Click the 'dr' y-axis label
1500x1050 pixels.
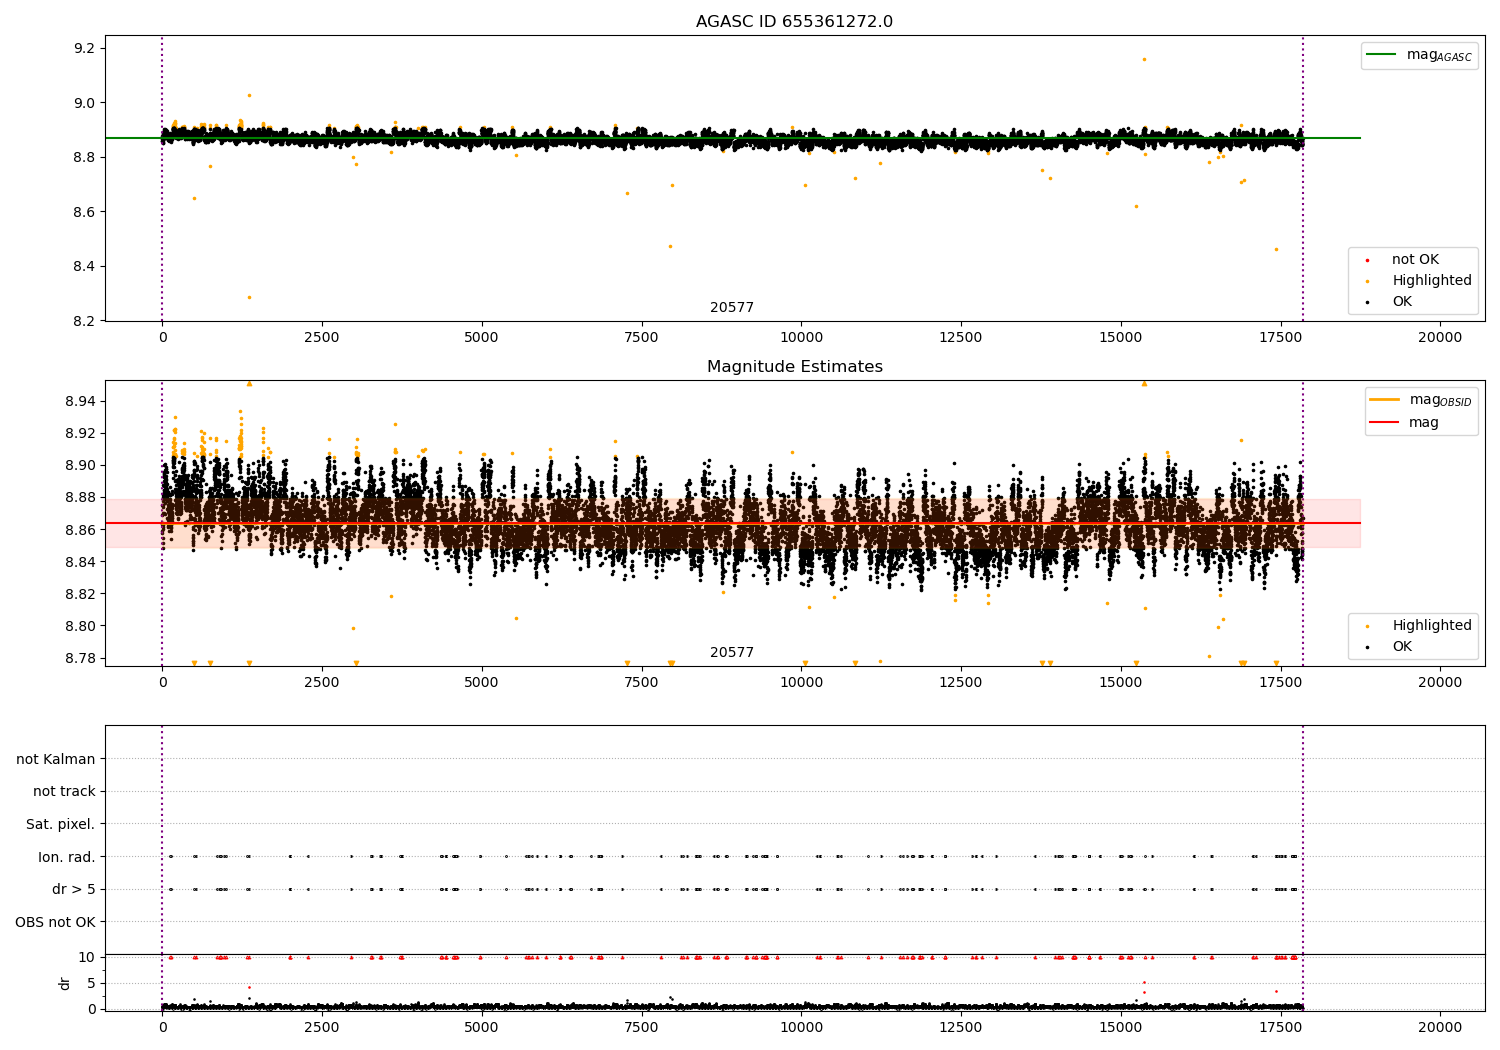(x=65, y=983)
